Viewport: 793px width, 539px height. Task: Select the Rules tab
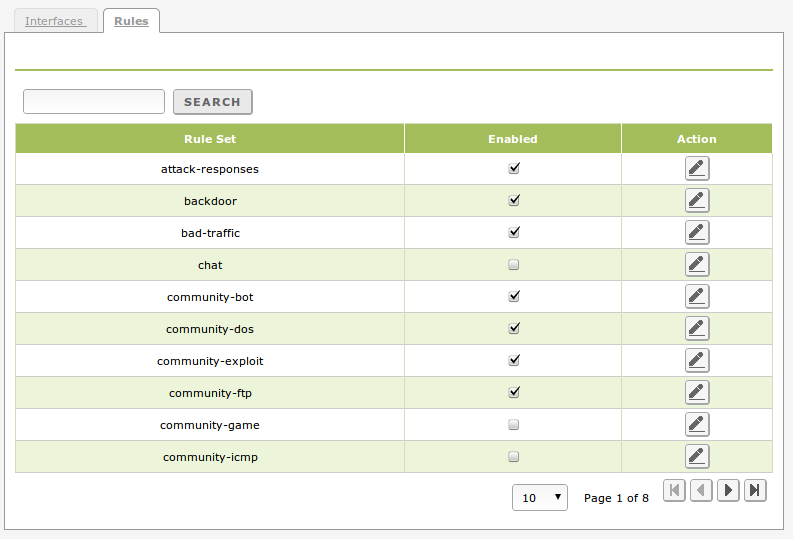131,21
